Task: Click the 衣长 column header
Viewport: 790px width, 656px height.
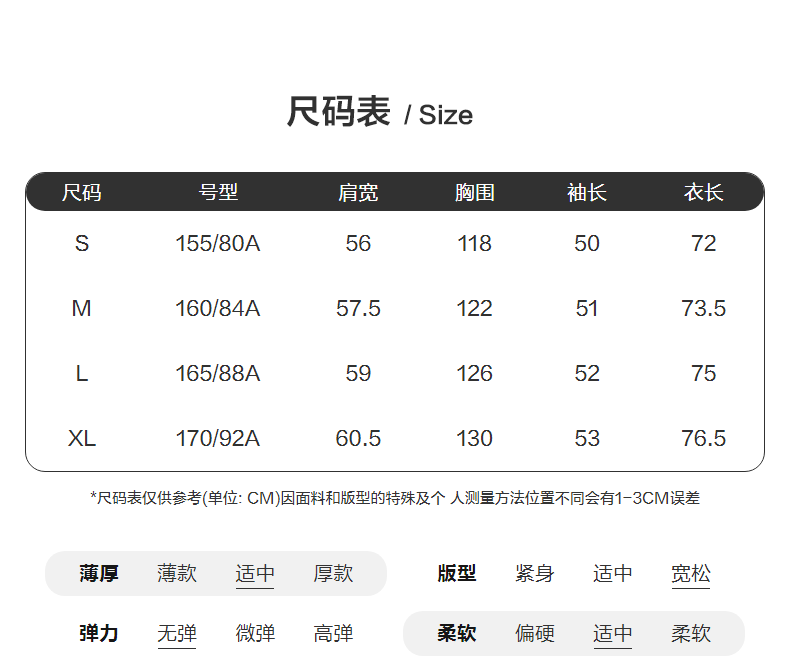Action: click(x=703, y=192)
